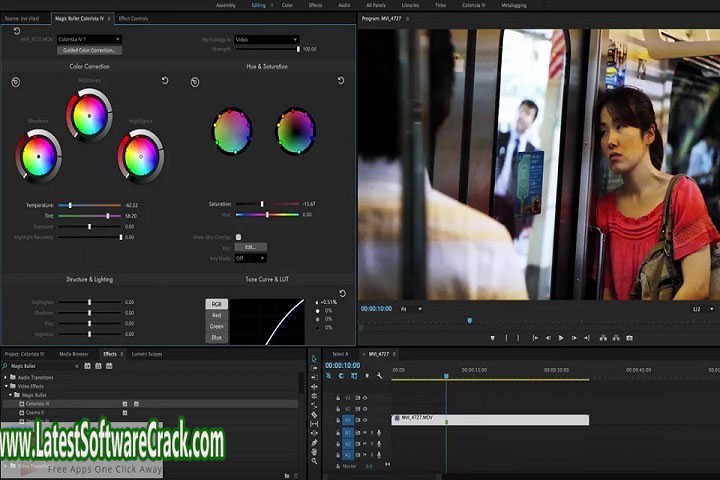Toggle visibility eye for track V2
The image size is (720, 480).
365,409
